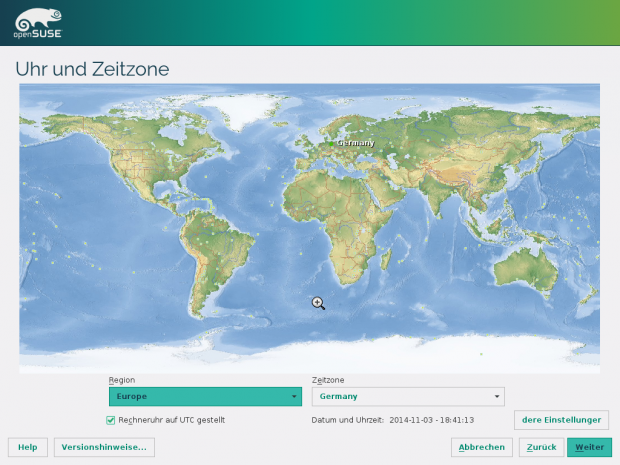
Task: Open the Versionshinweise release notes
Action: (103, 447)
